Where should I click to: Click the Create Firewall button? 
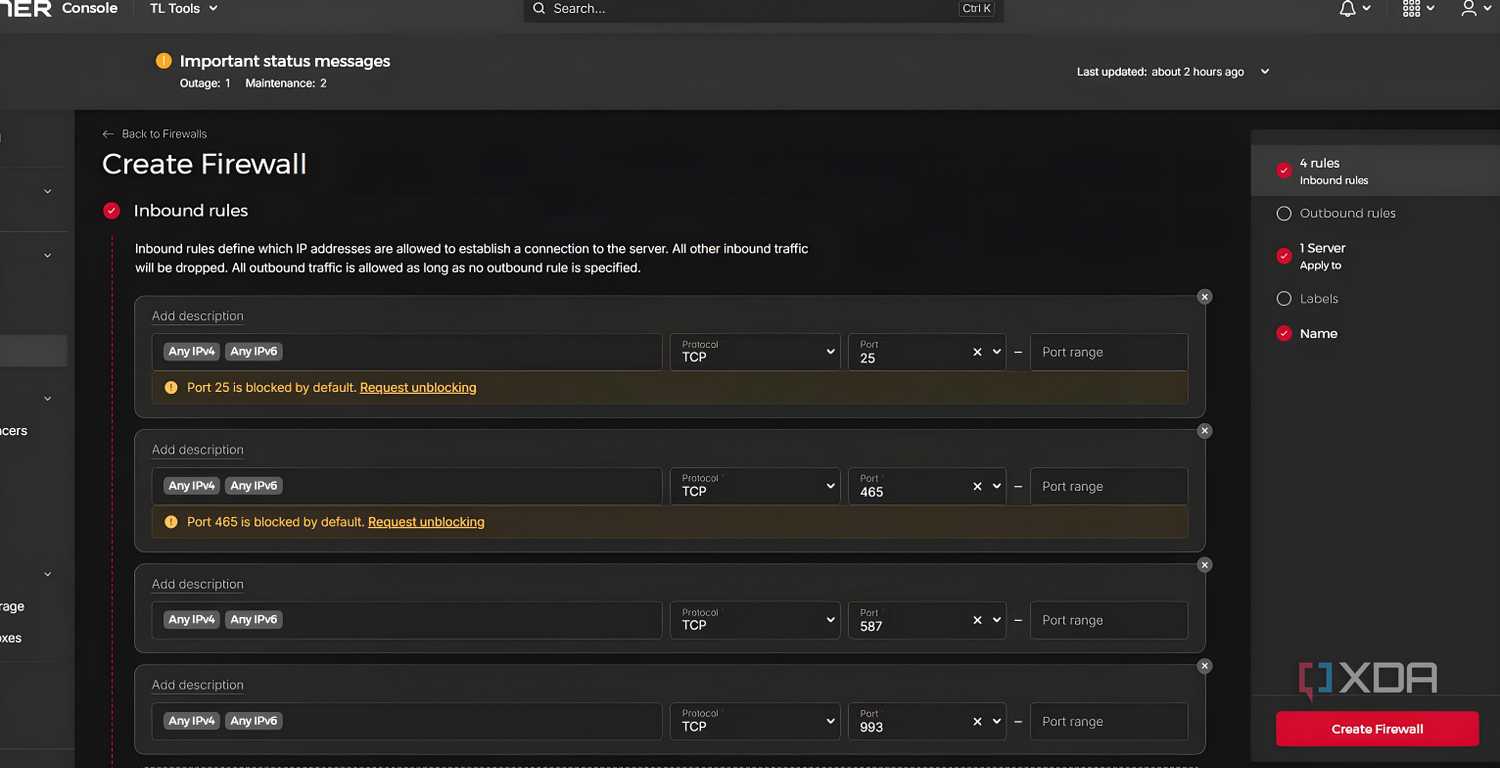pyautogui.click(x=1377, y=729)
